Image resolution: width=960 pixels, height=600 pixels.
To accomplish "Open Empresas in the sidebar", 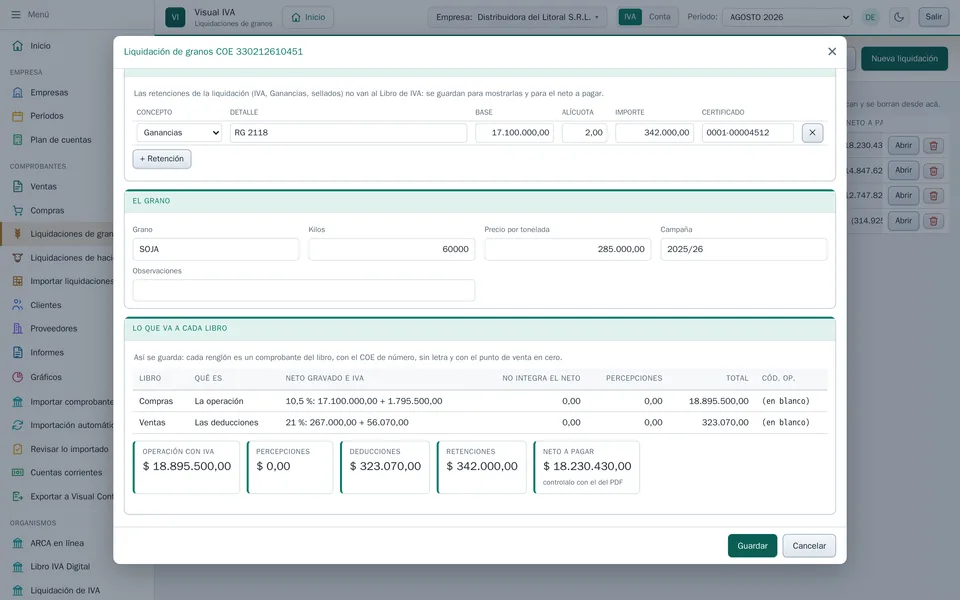I will (x=49, y=92).
